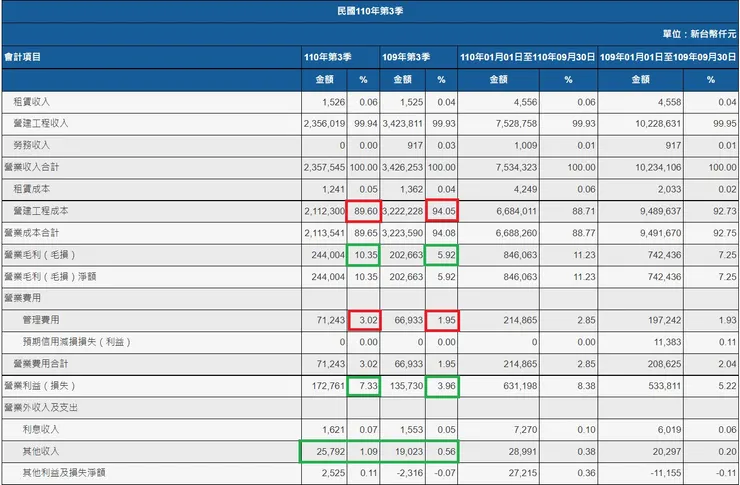Click the 單位：新台幣仟元 unit label

(699, 34)
